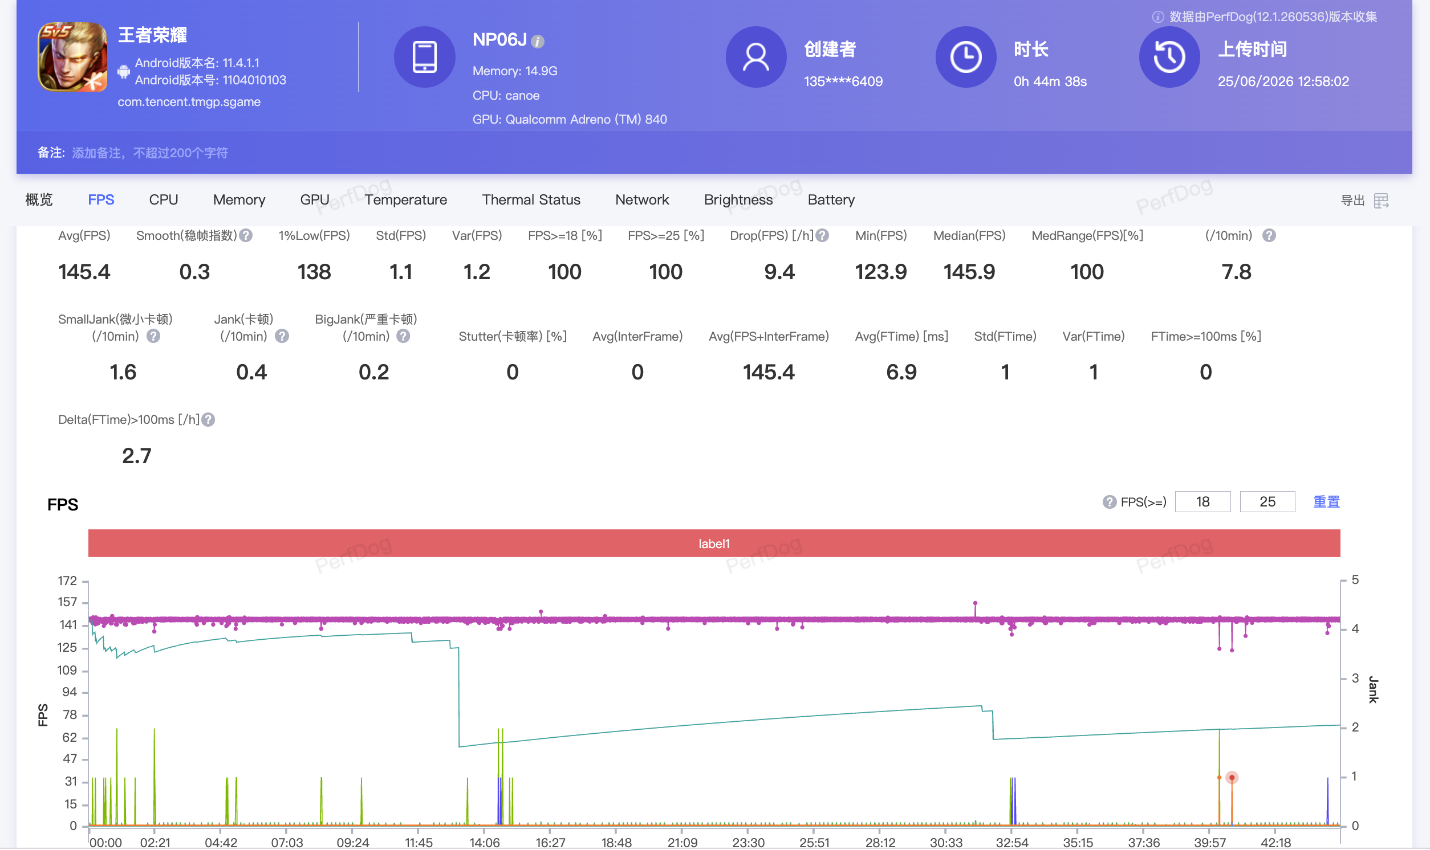Click the help icon beside Drop(FPS)
The height and width of the screenshot is (850, 1430).
click(822, 236)
